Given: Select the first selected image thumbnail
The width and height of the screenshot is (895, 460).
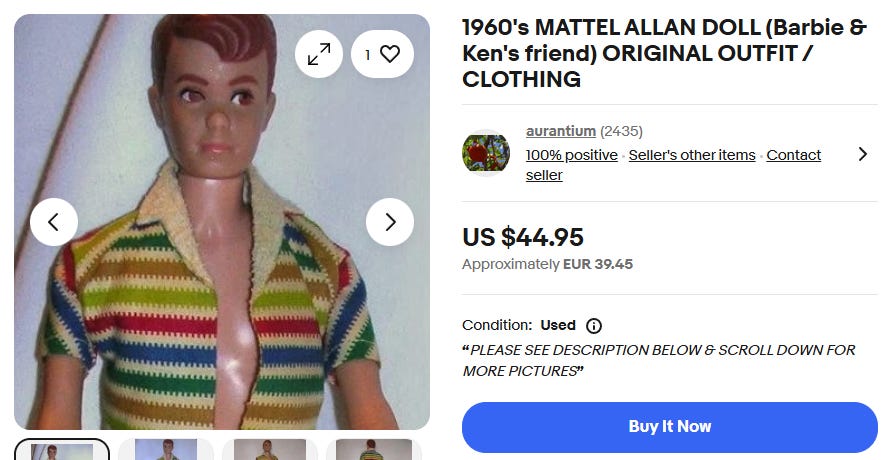Looking at the screenshot, I should (62, 450).
